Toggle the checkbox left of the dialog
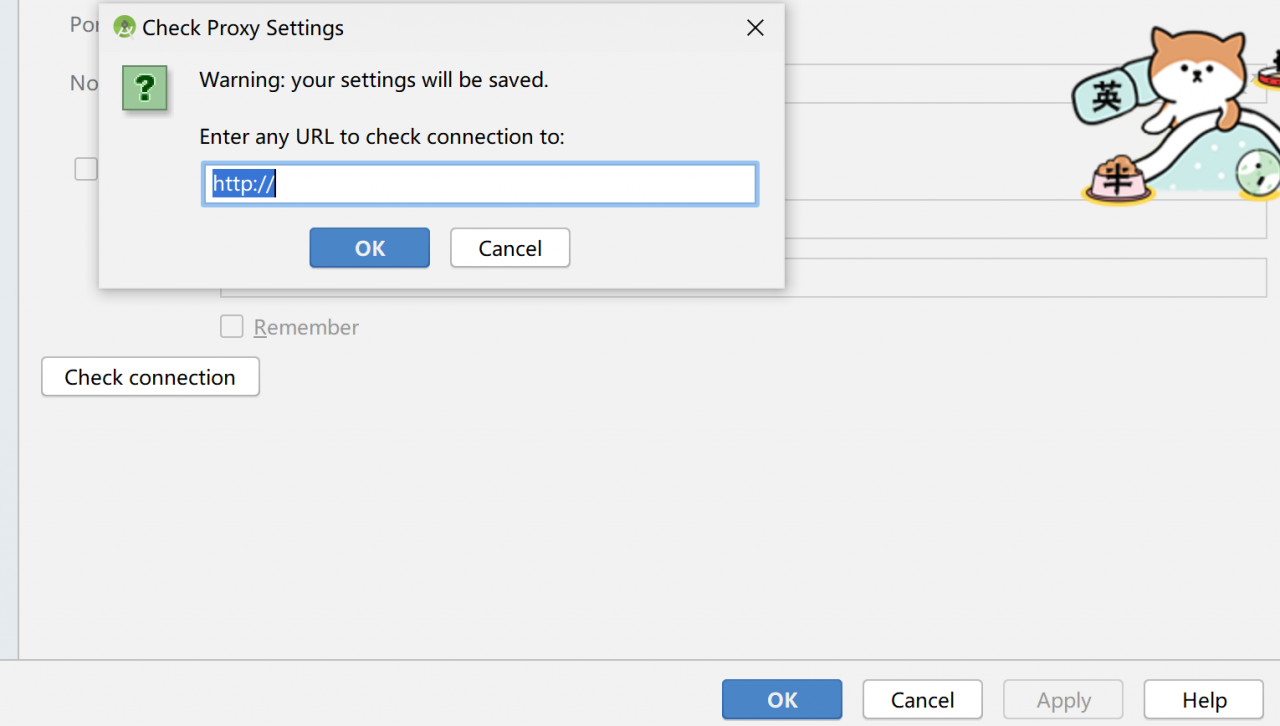 click(86, 169)
